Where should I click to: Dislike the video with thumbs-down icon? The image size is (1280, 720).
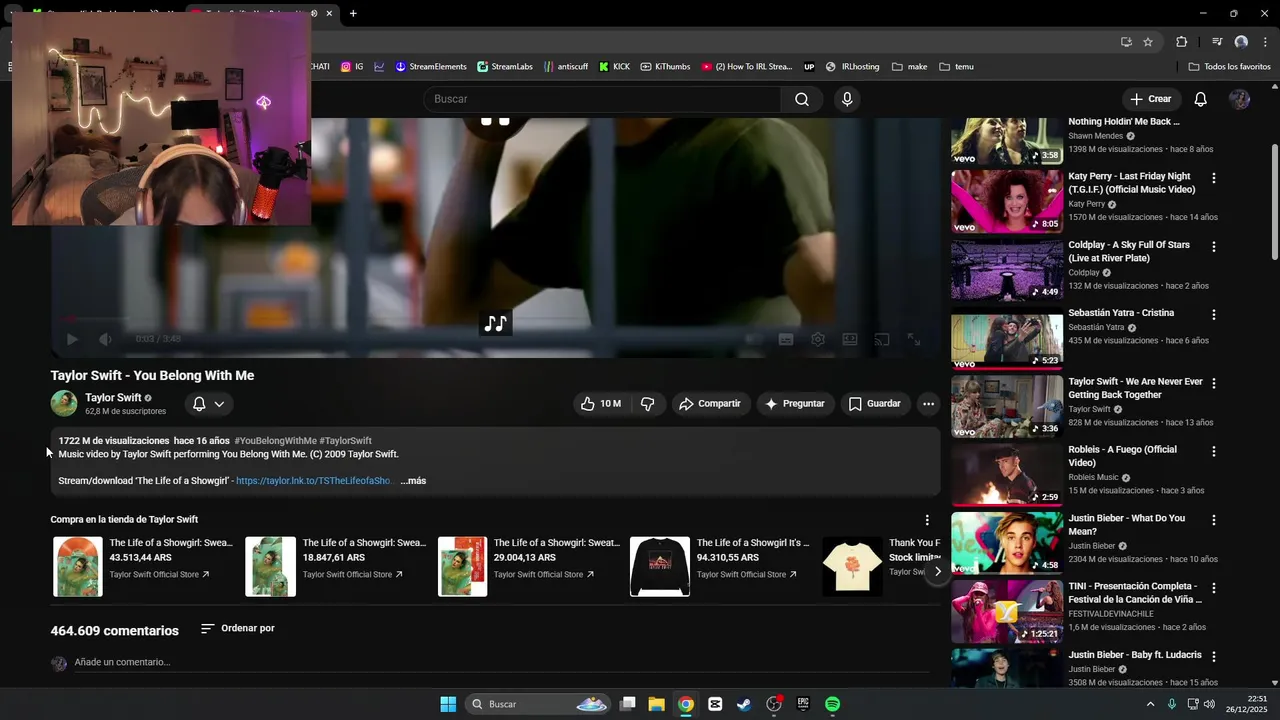[x=647, y=404]
